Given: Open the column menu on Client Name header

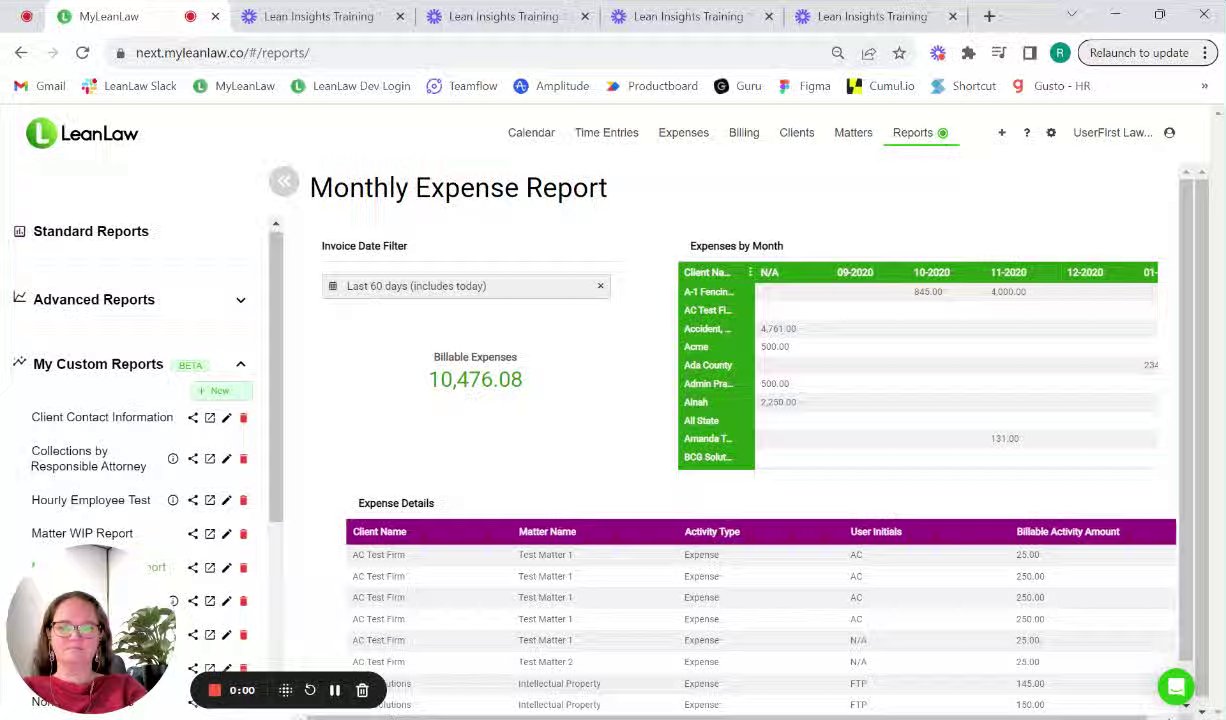Looking at the screenshot, I should tap(750, 273).
